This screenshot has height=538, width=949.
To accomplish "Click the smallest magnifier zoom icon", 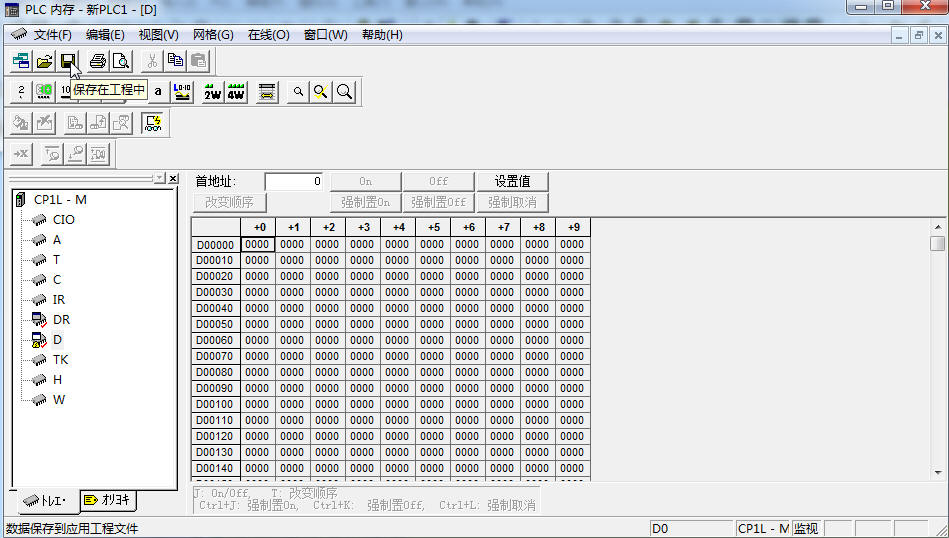I will click(298, 92).
